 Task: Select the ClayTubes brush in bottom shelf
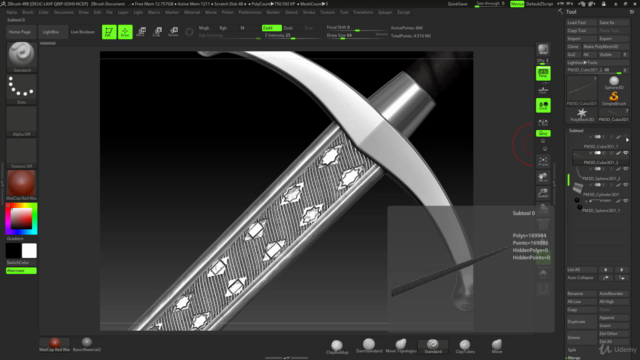tap(465, 346)
